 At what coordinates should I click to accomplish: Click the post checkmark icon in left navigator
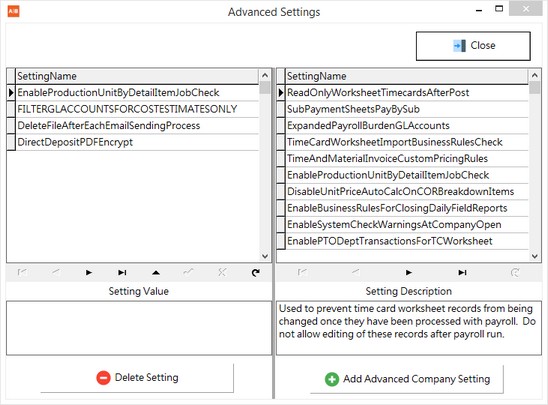189,272
